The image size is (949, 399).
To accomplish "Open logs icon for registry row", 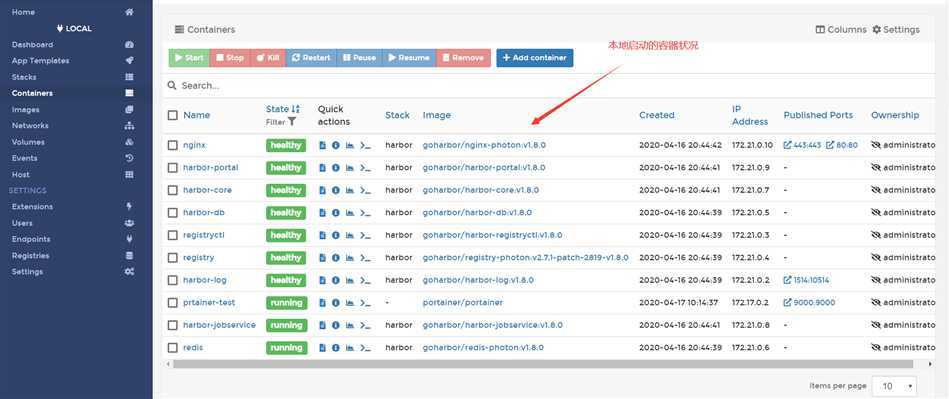I will click(x=323, y=258).
